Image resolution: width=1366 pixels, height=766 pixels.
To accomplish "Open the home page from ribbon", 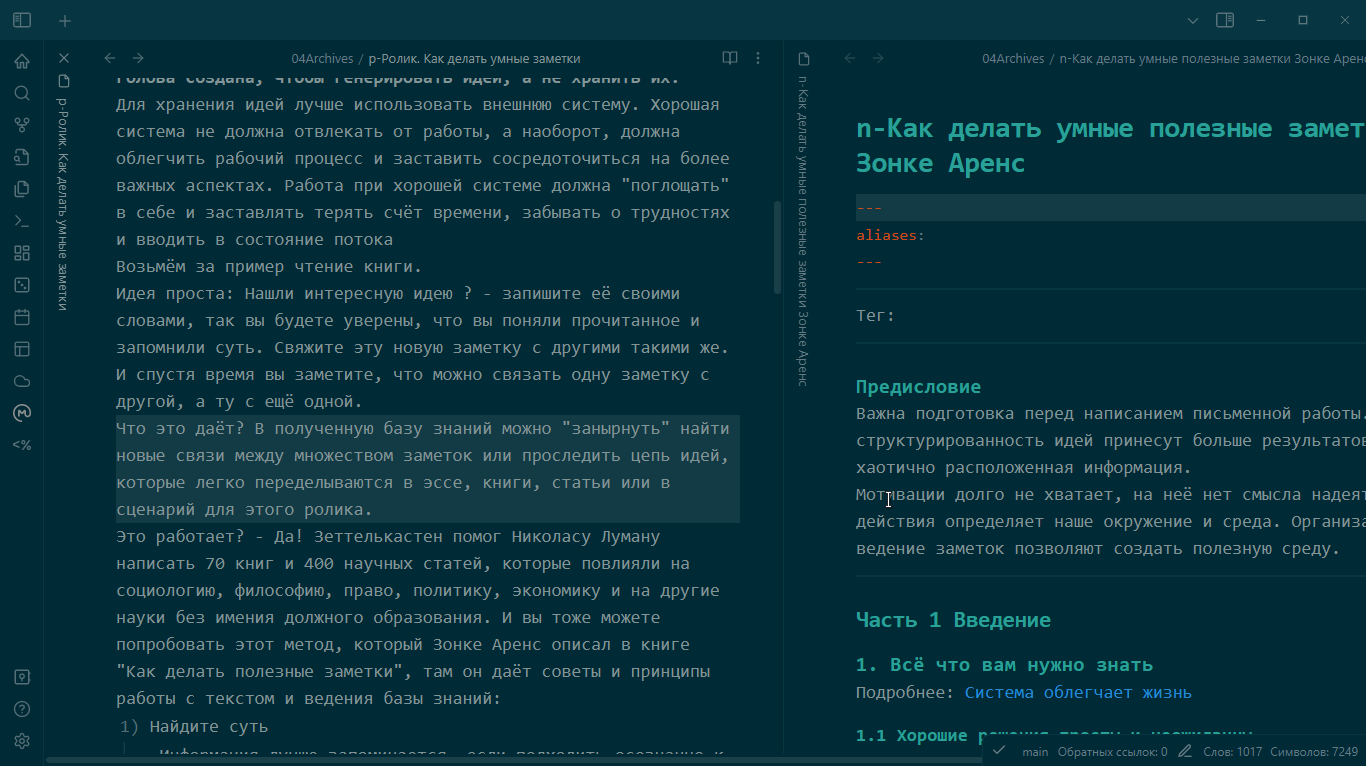I will click(x=22, y=61).
